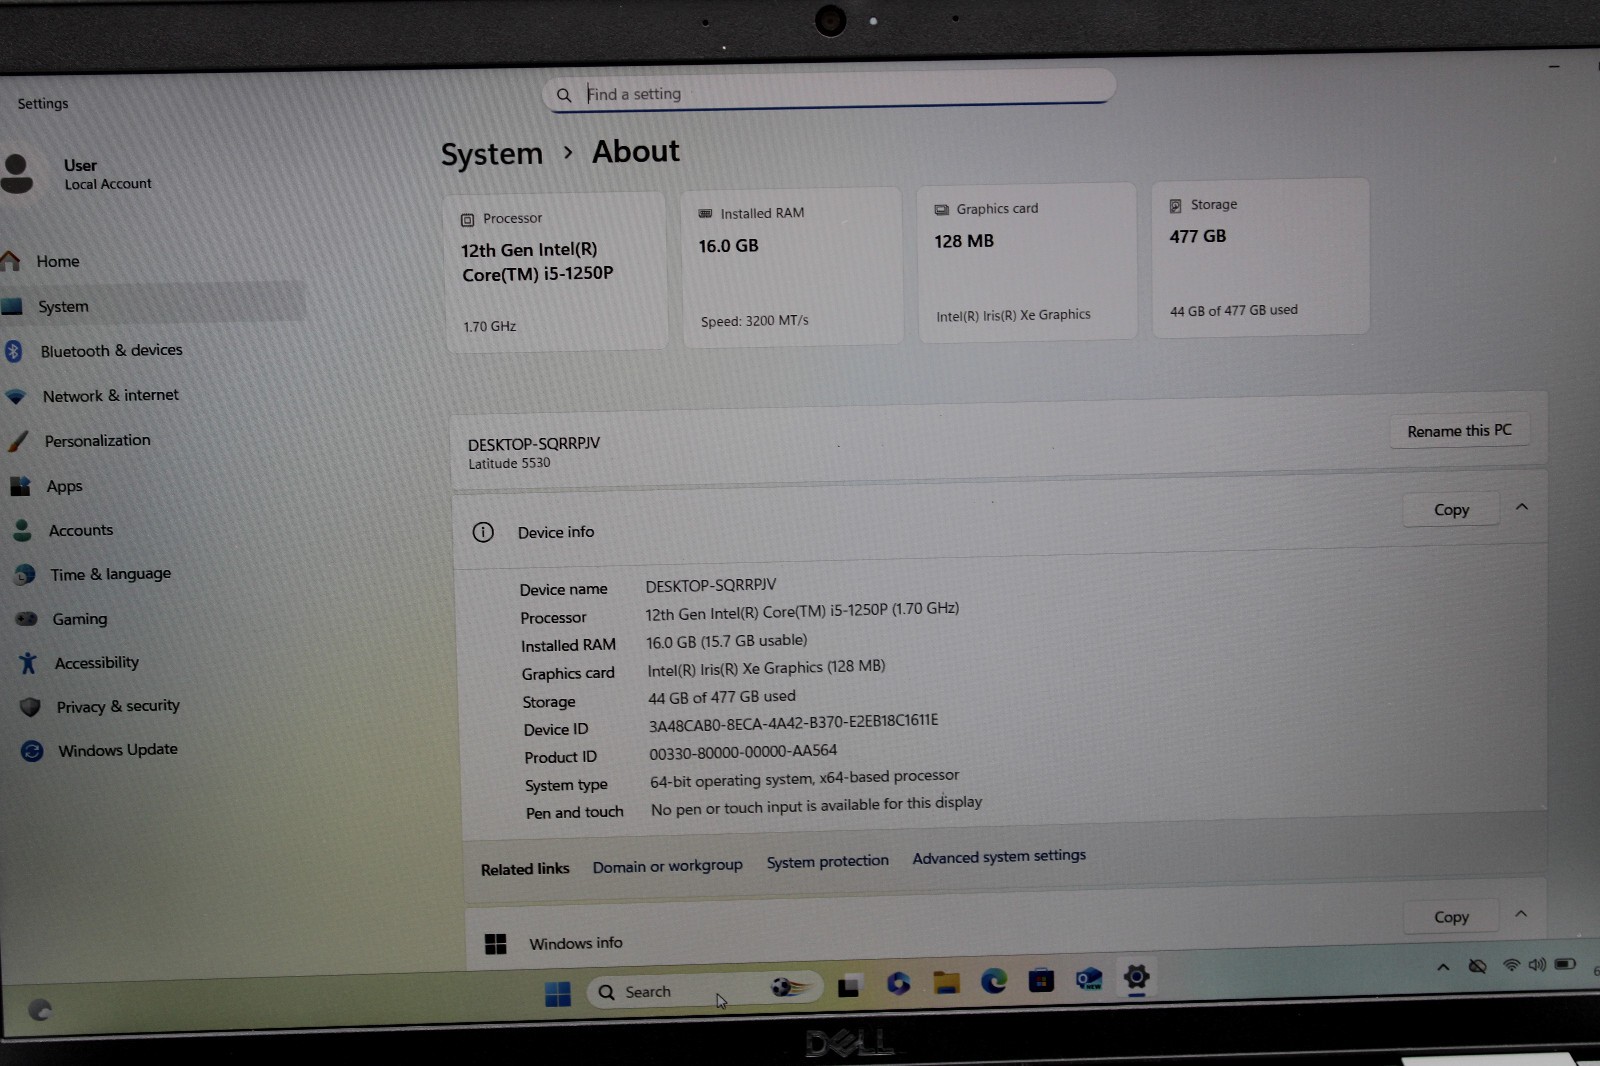
Task: Click the Bluetooth icon in sidebar
Action: pyautogui.click(x=13, y=351)
